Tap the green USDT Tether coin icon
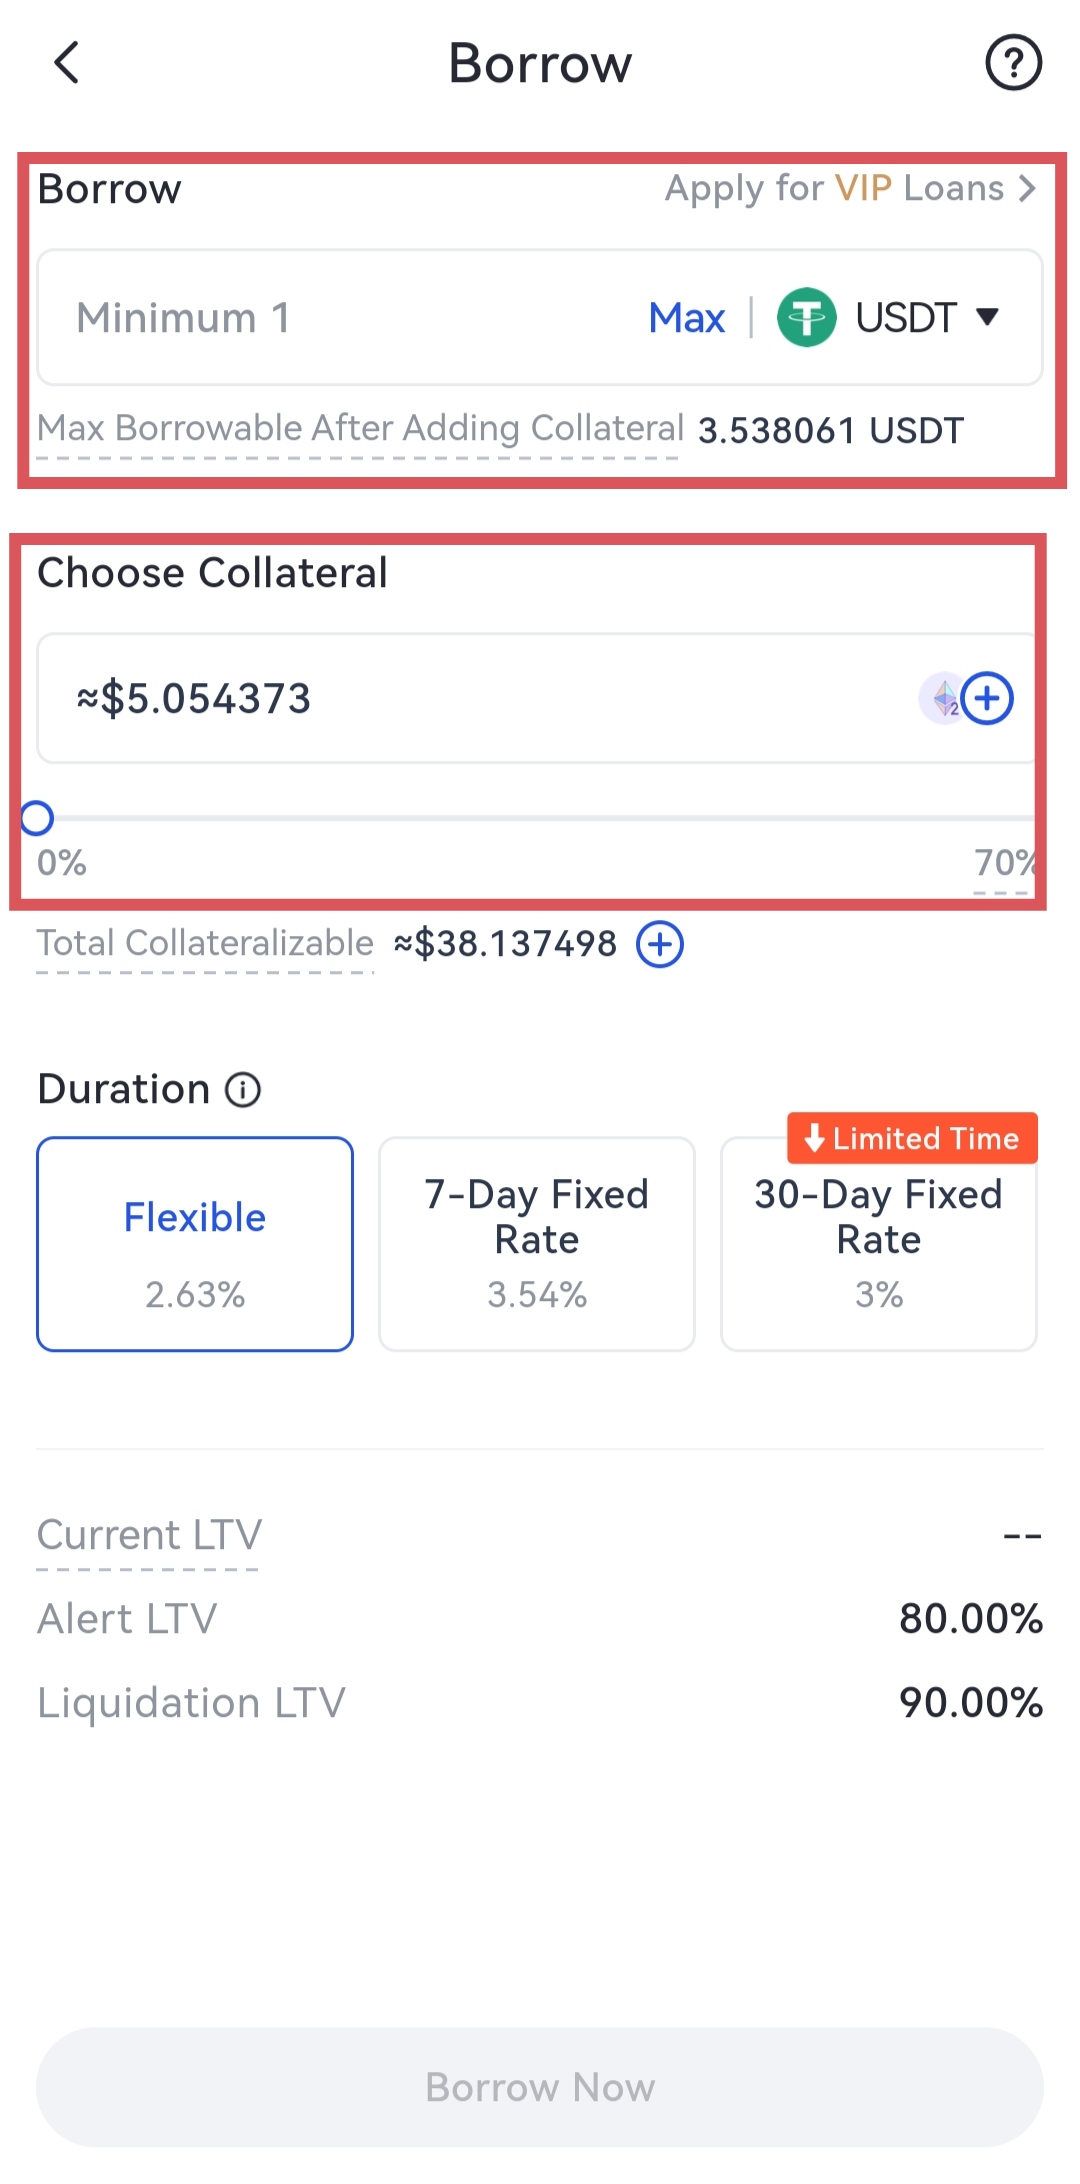 806,318
